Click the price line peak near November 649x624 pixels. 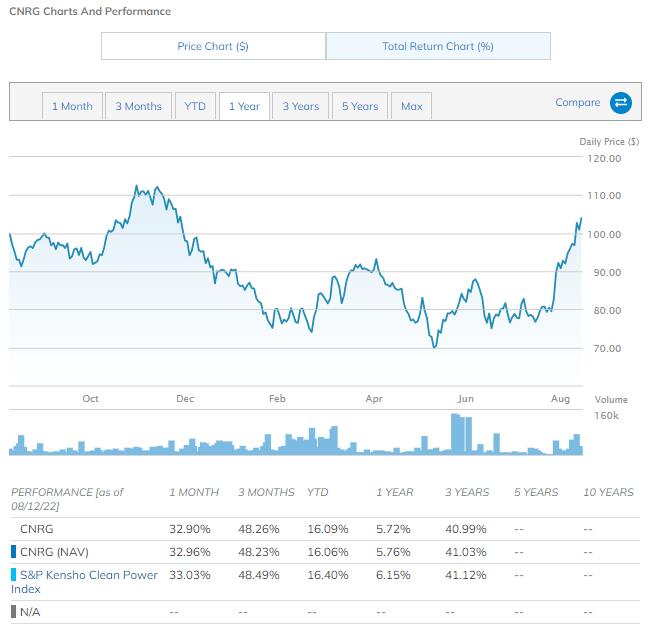pos(136,187)
